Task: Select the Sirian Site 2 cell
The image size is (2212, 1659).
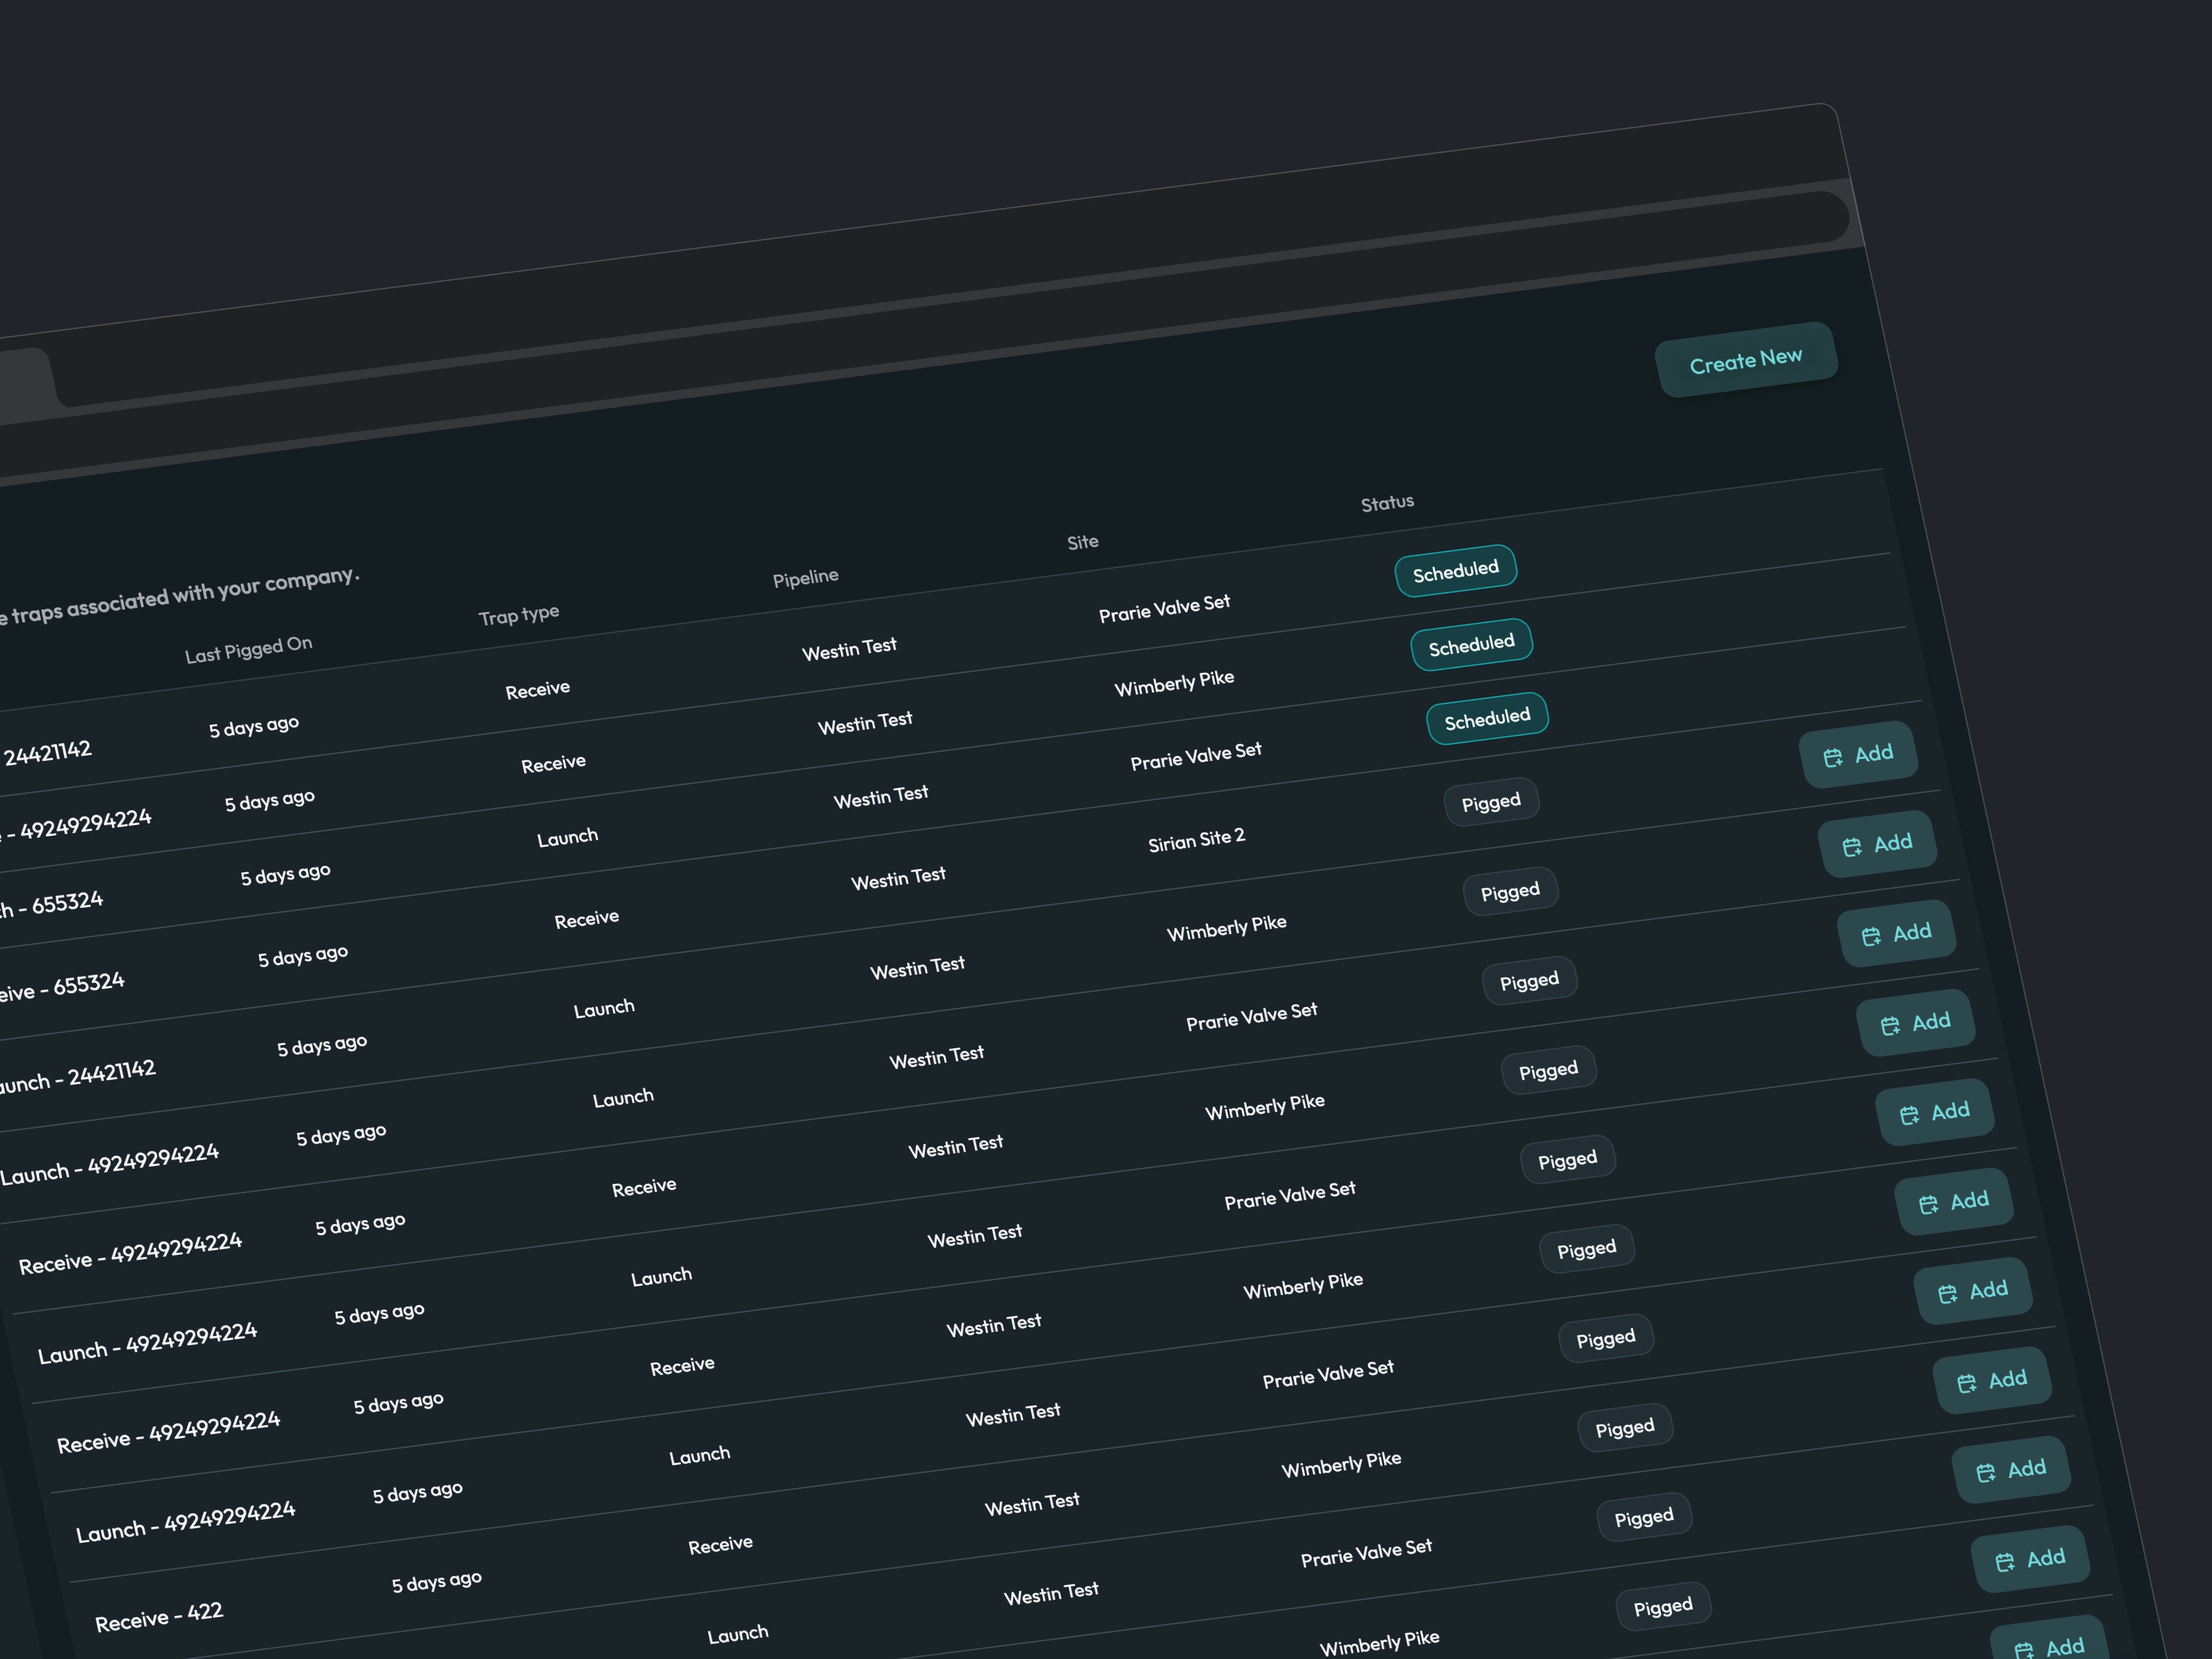Action: 1197,839
